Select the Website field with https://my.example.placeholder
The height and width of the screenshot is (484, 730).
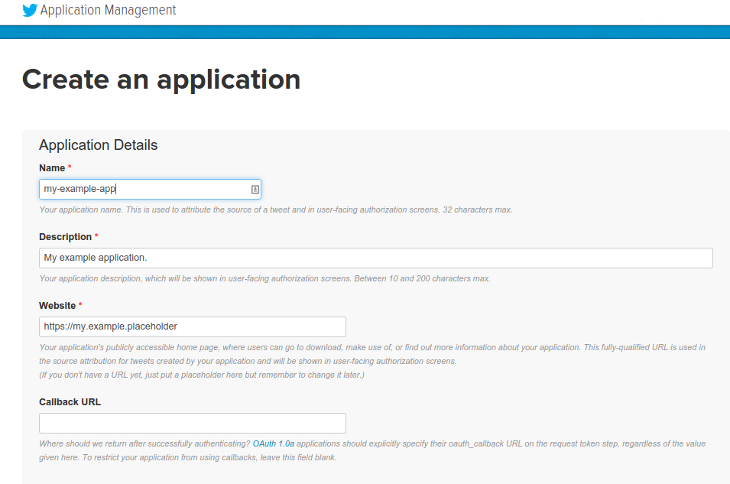coord(192,327)
